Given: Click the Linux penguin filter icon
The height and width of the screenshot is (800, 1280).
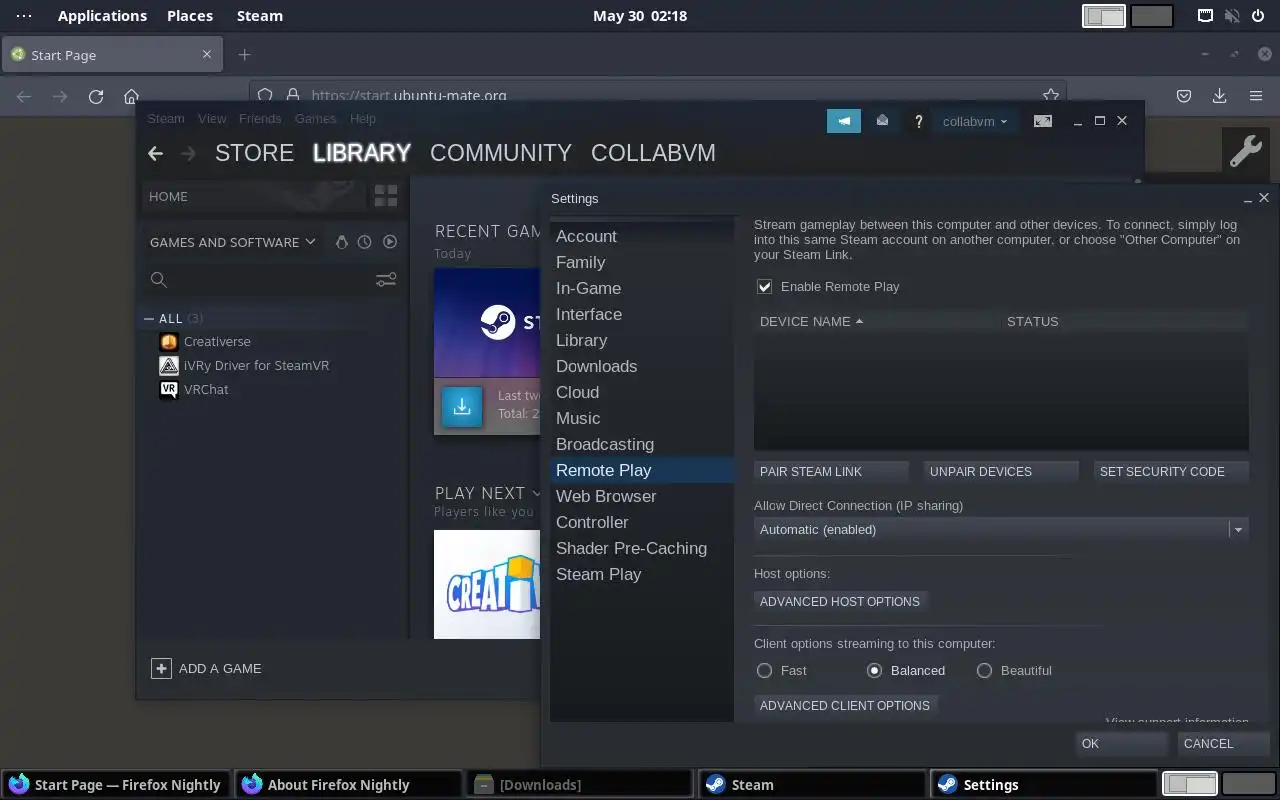Looking at the screenshot, I should click(341, 242).
